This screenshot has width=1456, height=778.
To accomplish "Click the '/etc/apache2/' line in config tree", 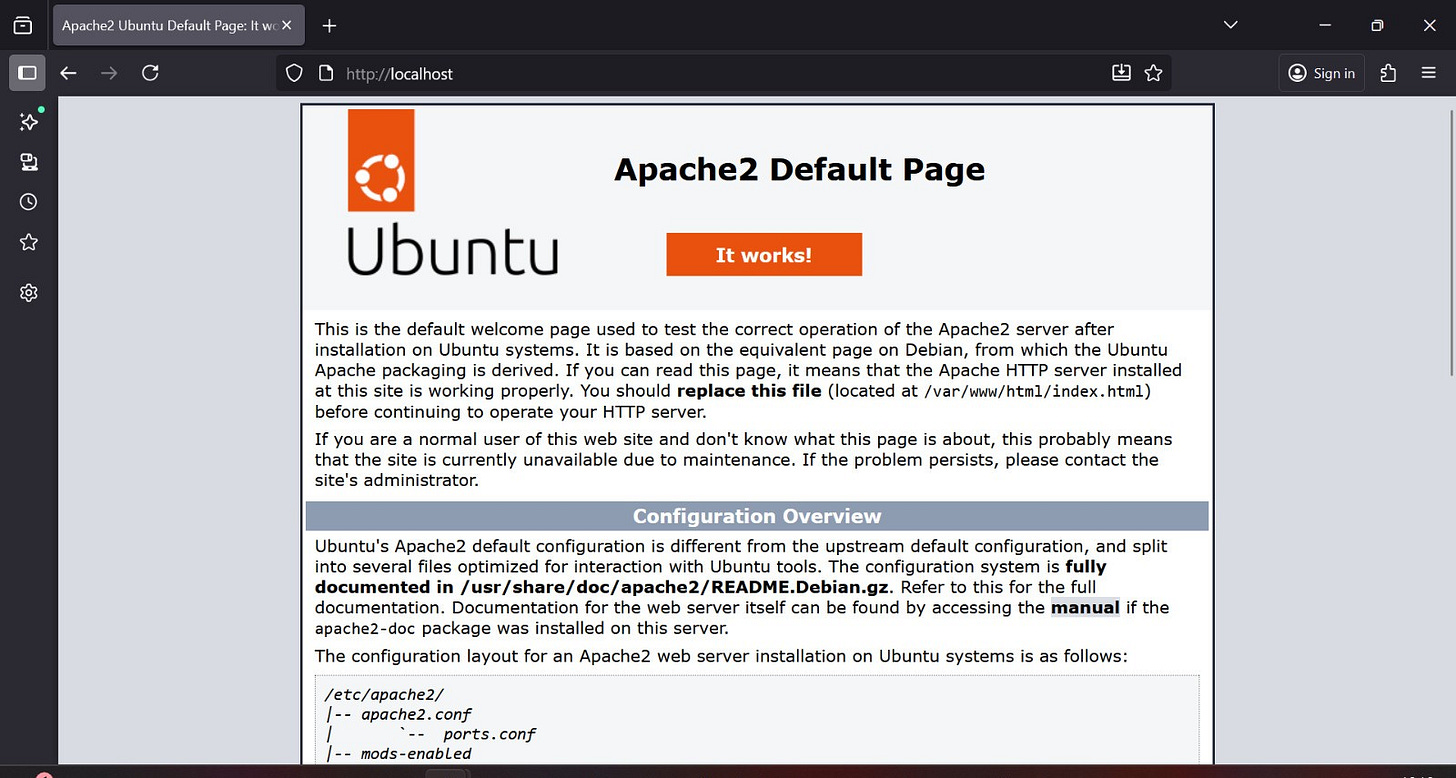I will [x=384, y=695].
